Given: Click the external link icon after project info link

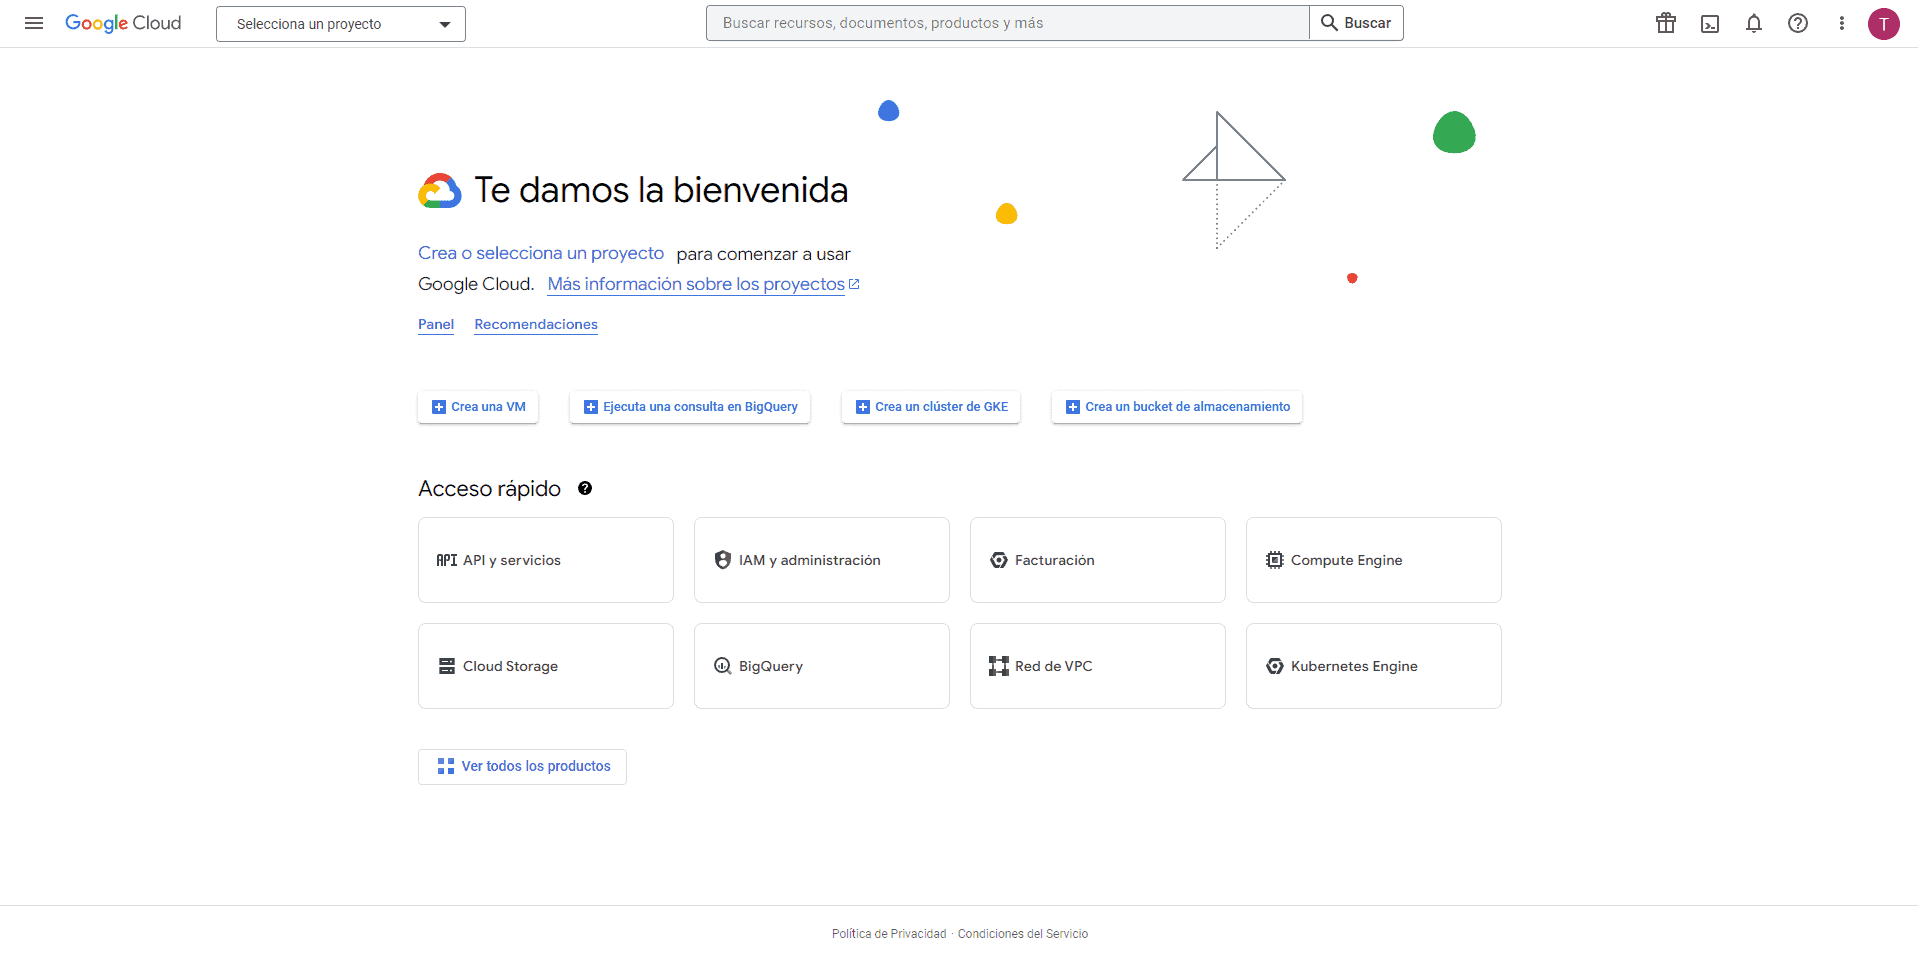Looking at the screenshot, I should (x=854, y=284).
